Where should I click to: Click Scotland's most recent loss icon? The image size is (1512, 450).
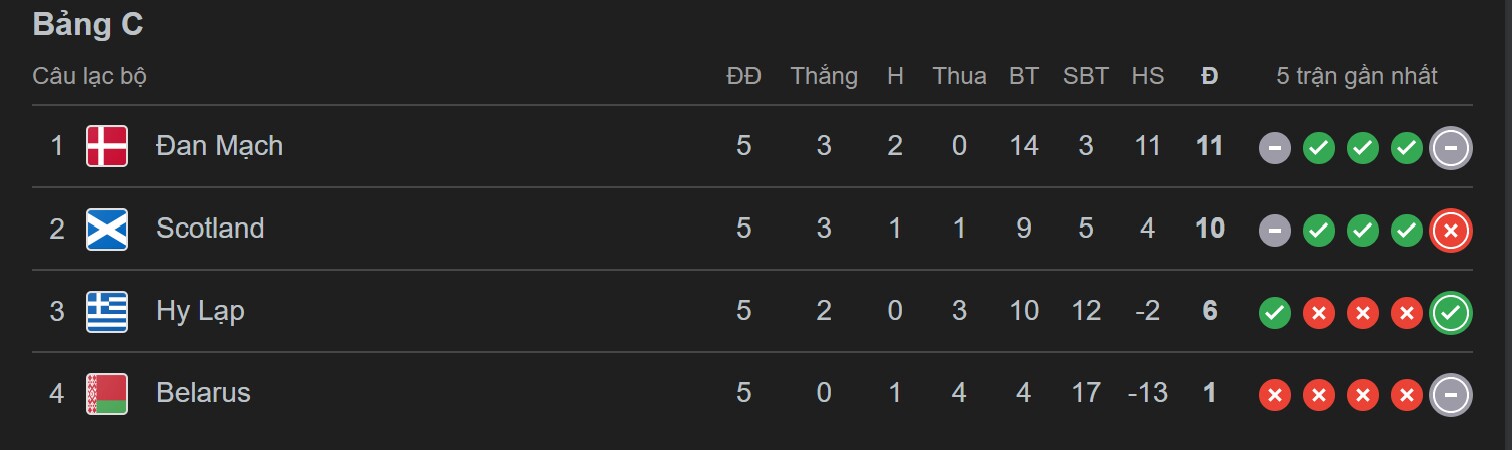1451,232
